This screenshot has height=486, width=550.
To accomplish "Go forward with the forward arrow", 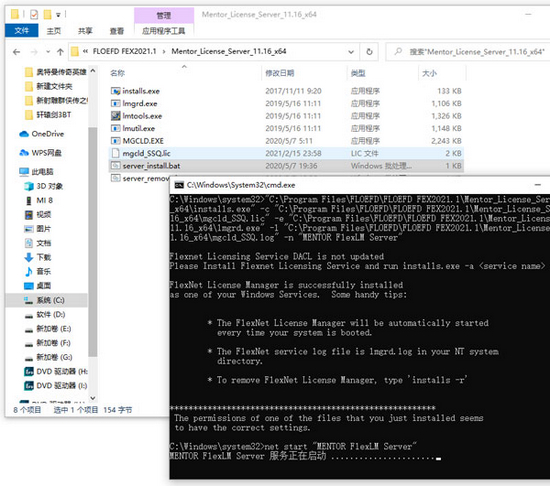I will (x=34, y=52).
